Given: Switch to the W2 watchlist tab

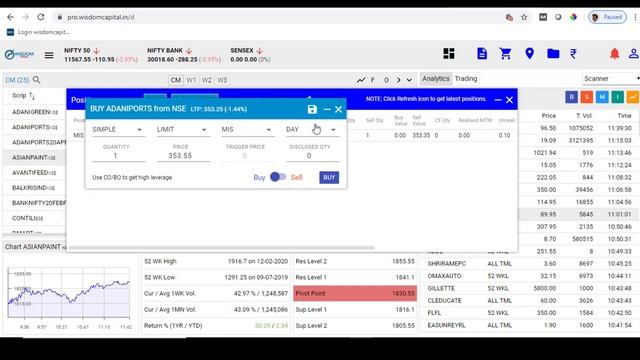Looking at the screenshot, I should (x=207, y=80).
